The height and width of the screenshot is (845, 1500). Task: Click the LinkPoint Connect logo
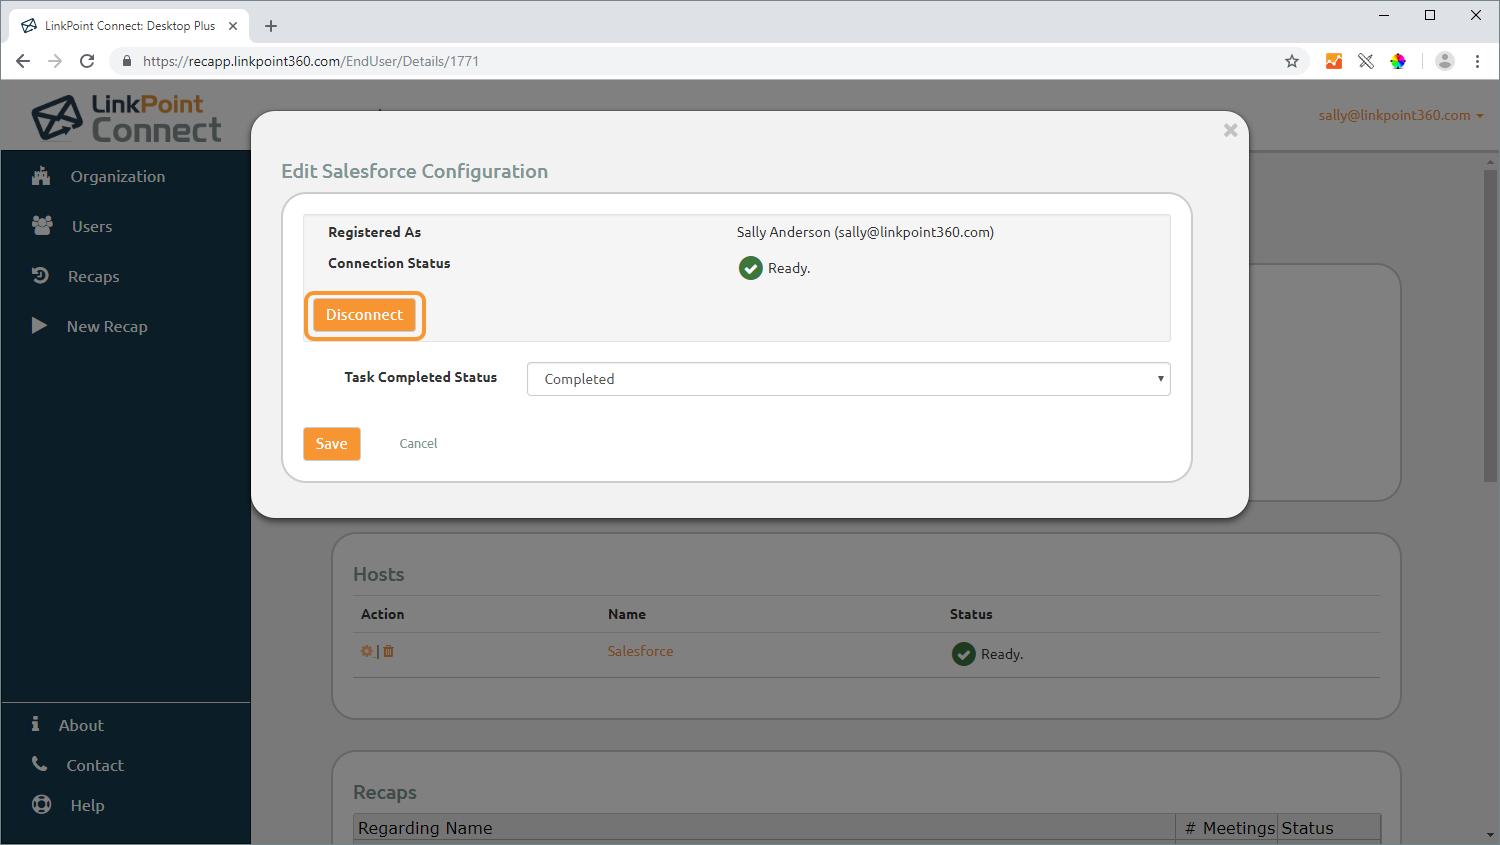tap(126, 118)
